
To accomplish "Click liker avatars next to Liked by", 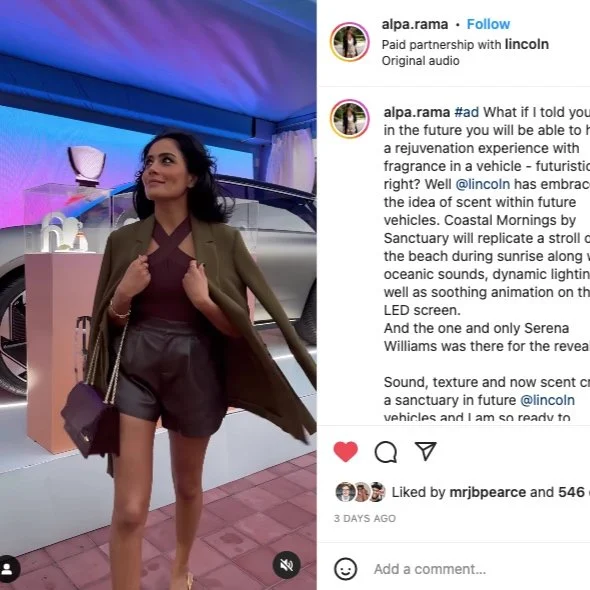I will coord(360,492).
